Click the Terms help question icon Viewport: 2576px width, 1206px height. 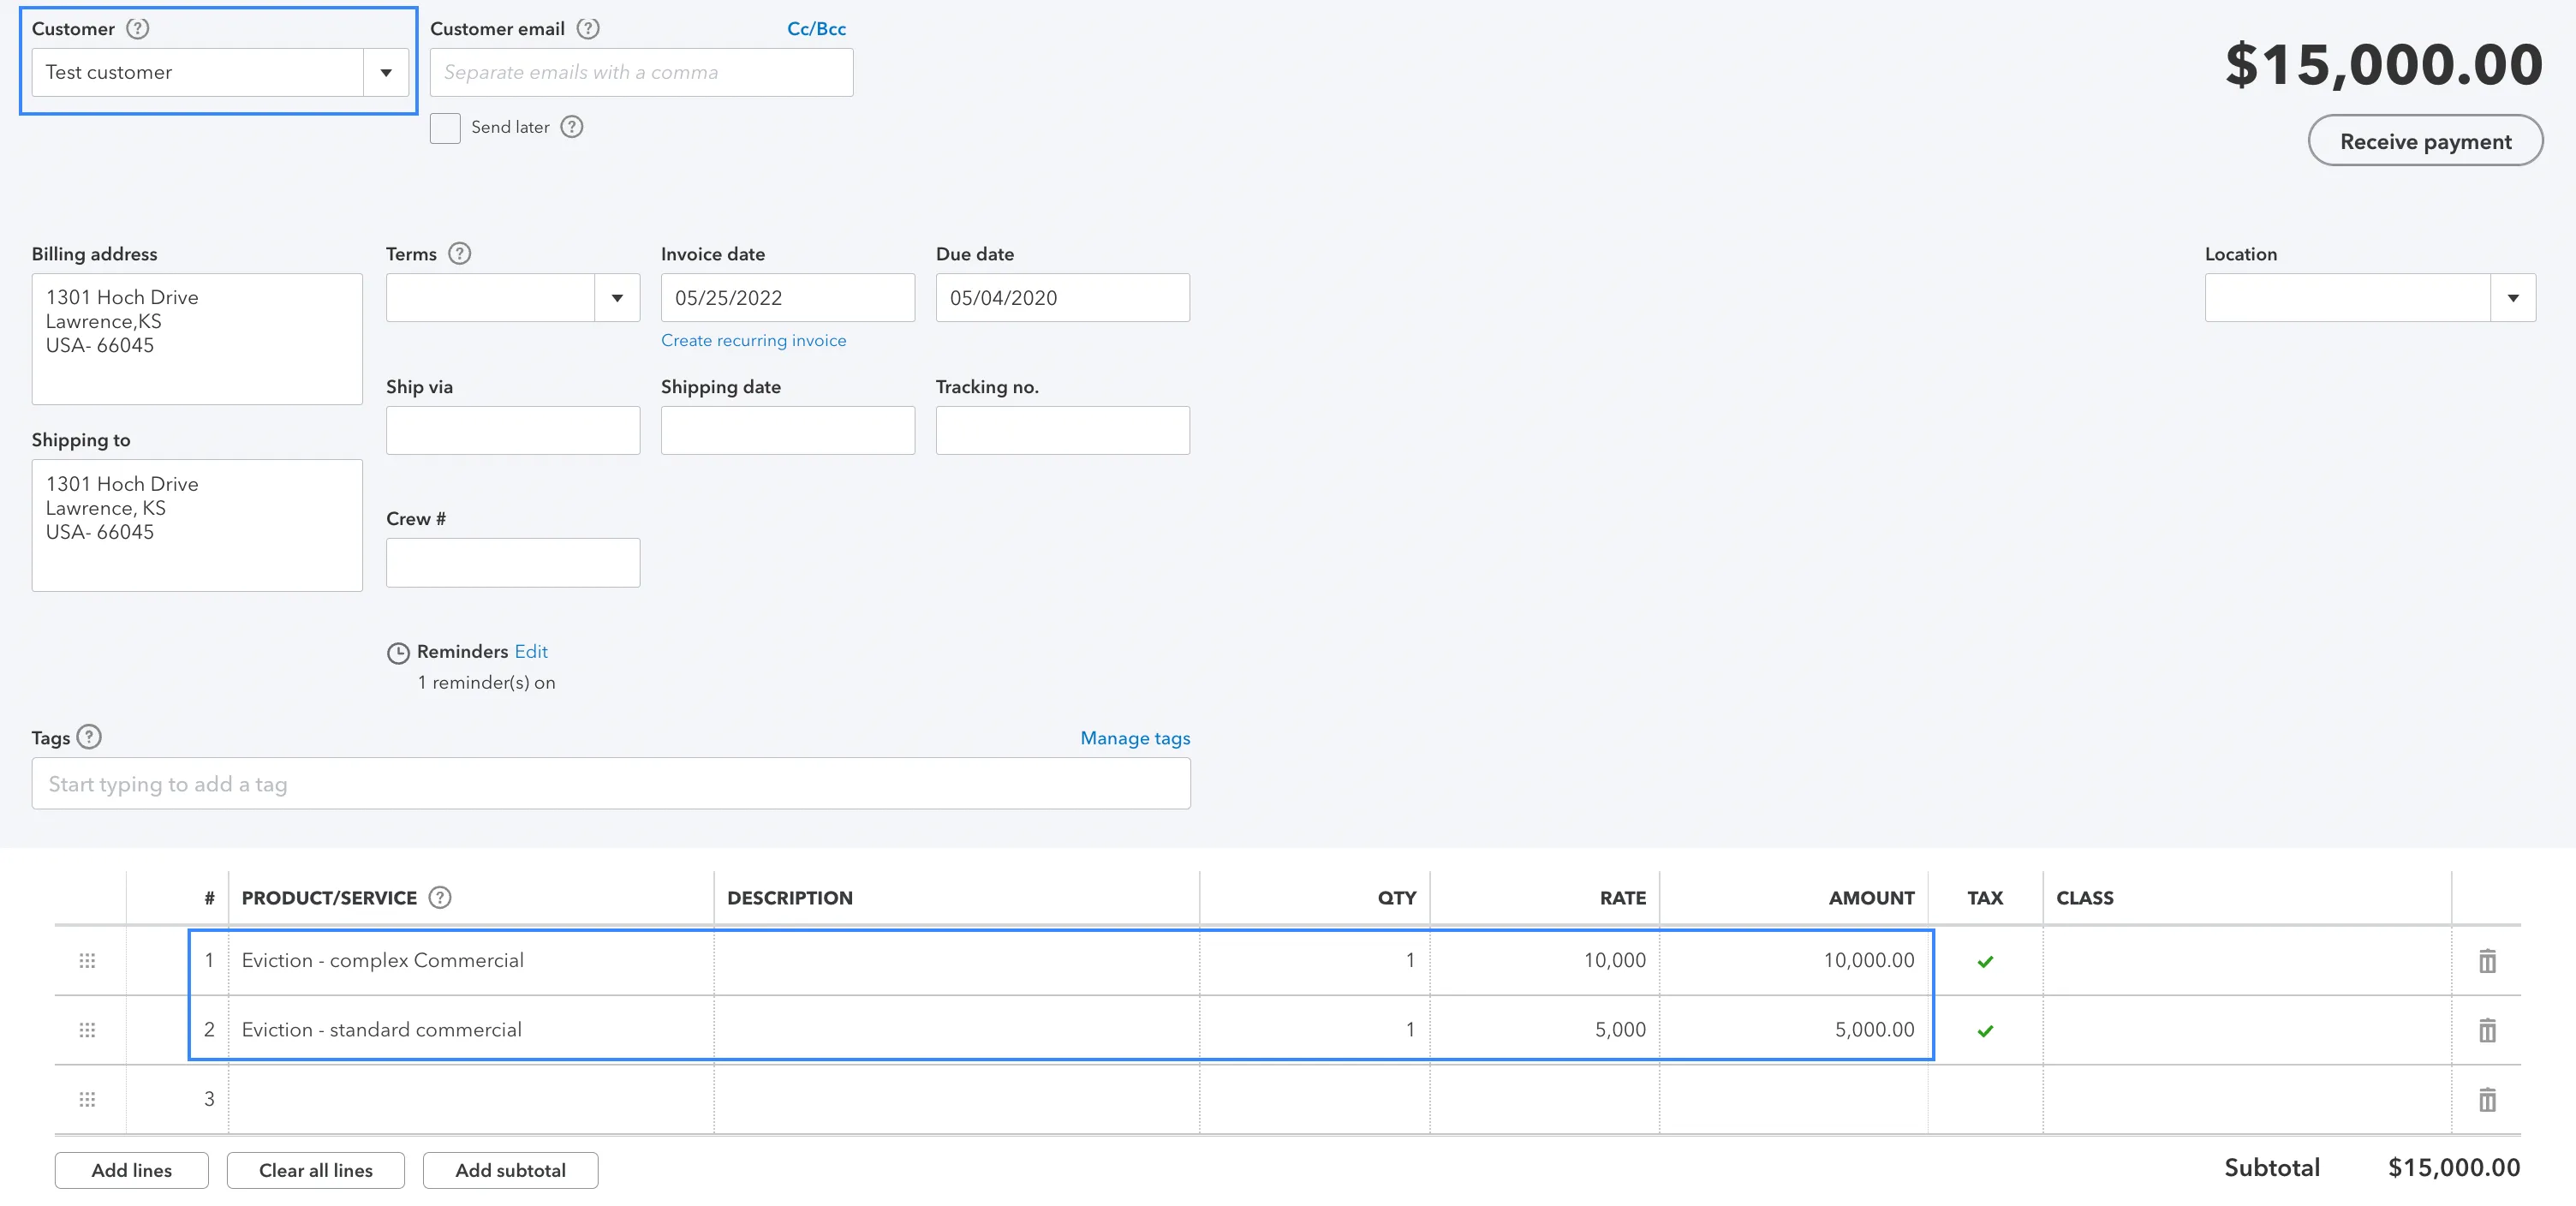click(459, 253)
